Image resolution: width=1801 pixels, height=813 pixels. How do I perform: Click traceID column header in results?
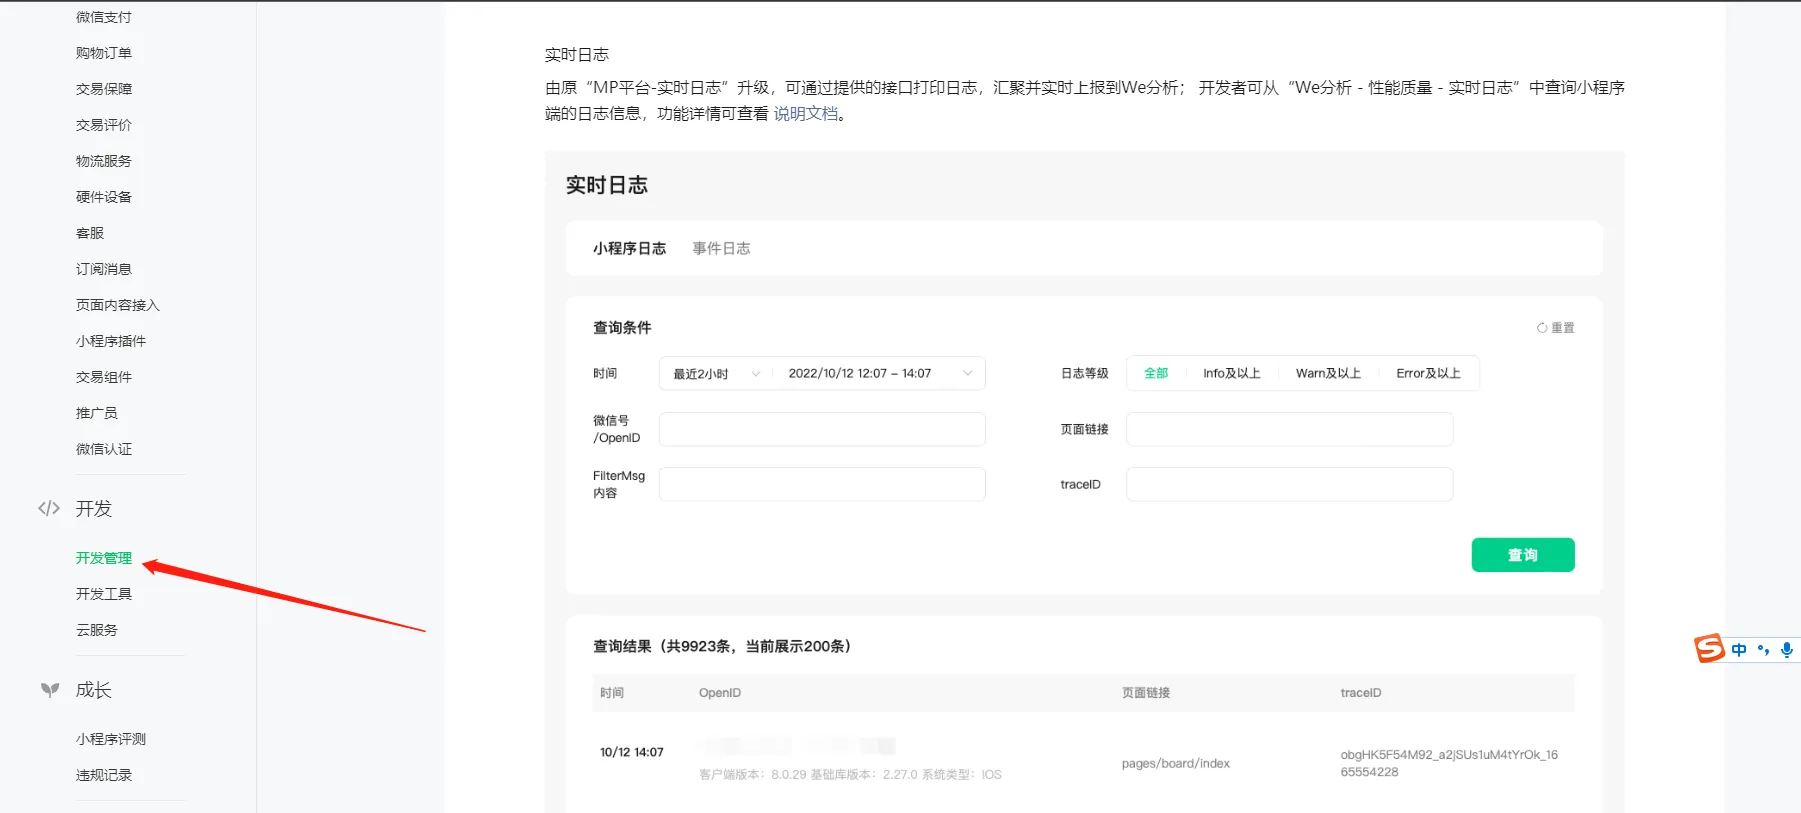[1361, 693]
